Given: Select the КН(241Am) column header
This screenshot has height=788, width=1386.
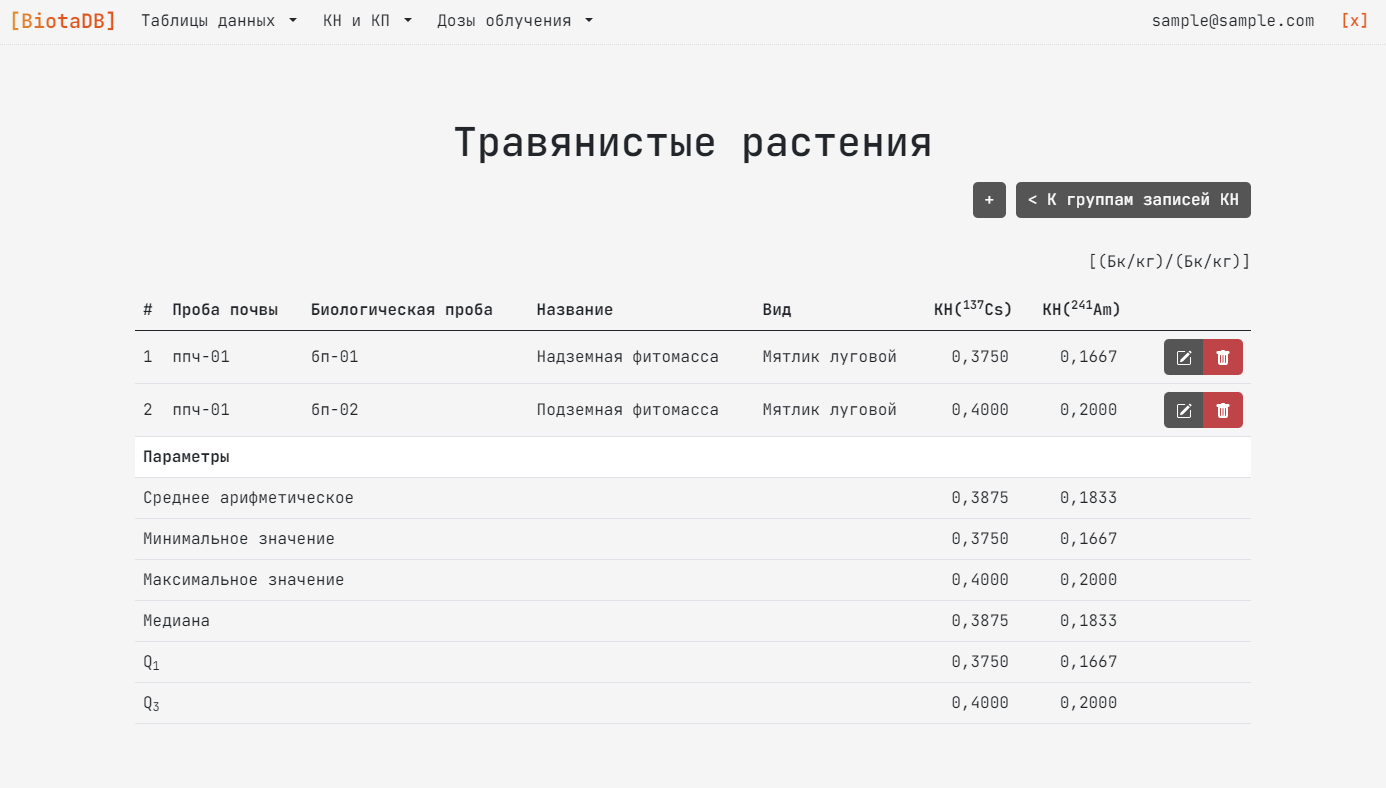Looking at the screenshot, I should [x=1081, y=310].
